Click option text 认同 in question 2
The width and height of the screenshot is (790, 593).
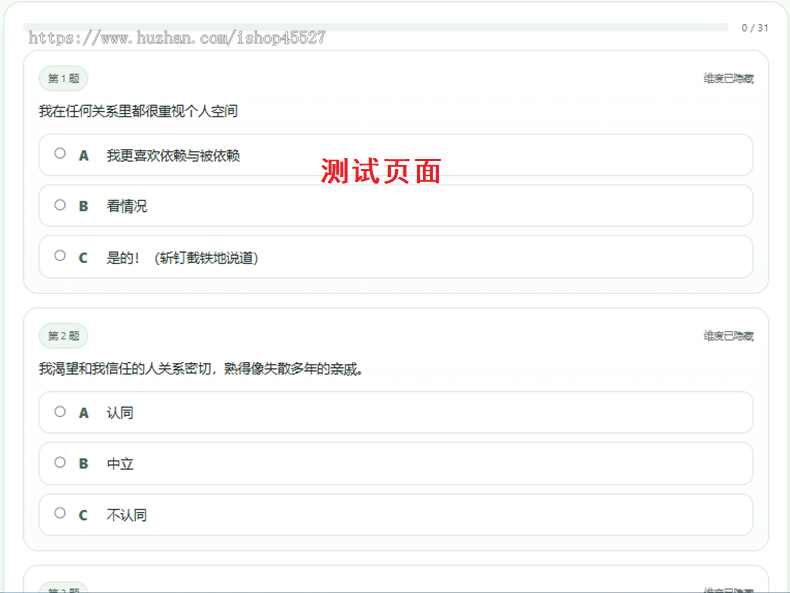coord(120,413)
